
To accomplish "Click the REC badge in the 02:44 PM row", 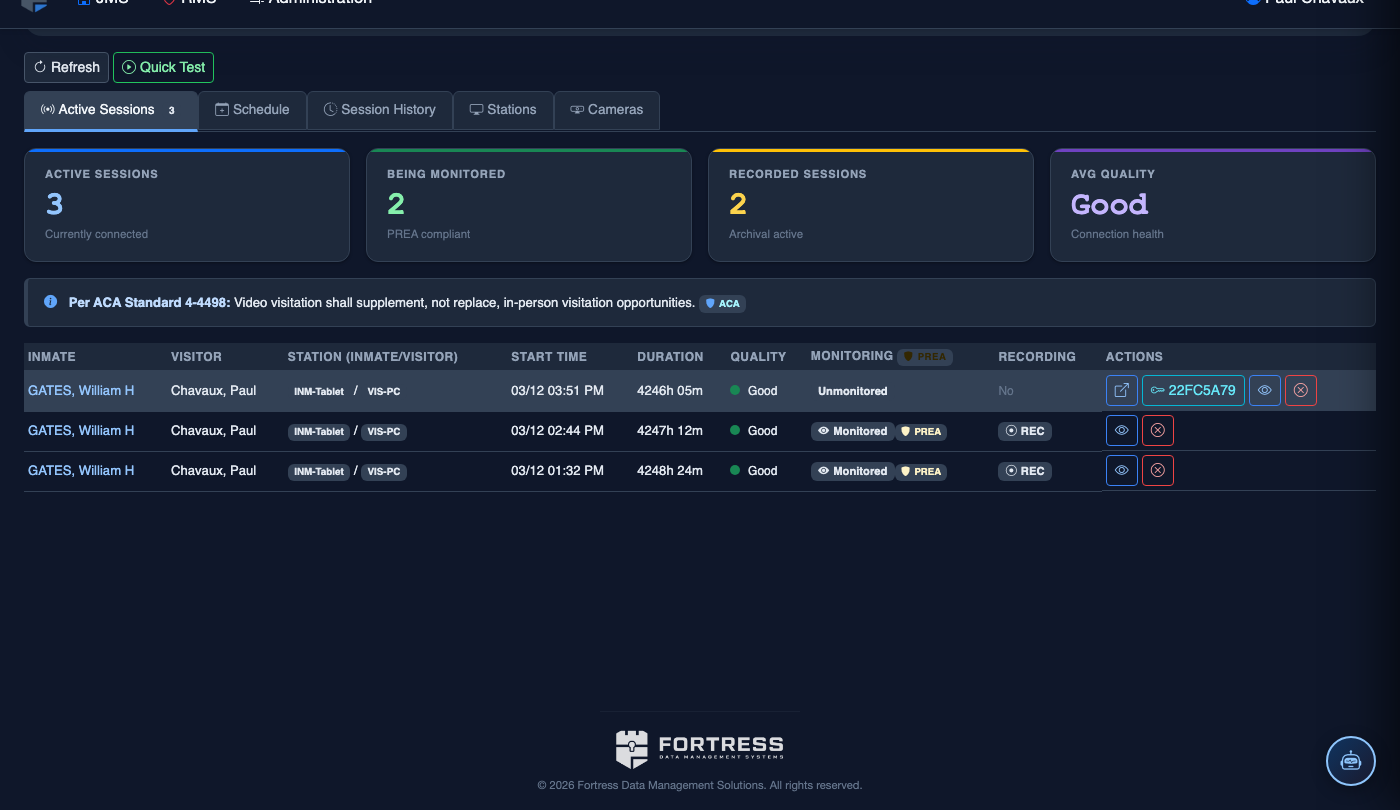I will point(1025,431).
